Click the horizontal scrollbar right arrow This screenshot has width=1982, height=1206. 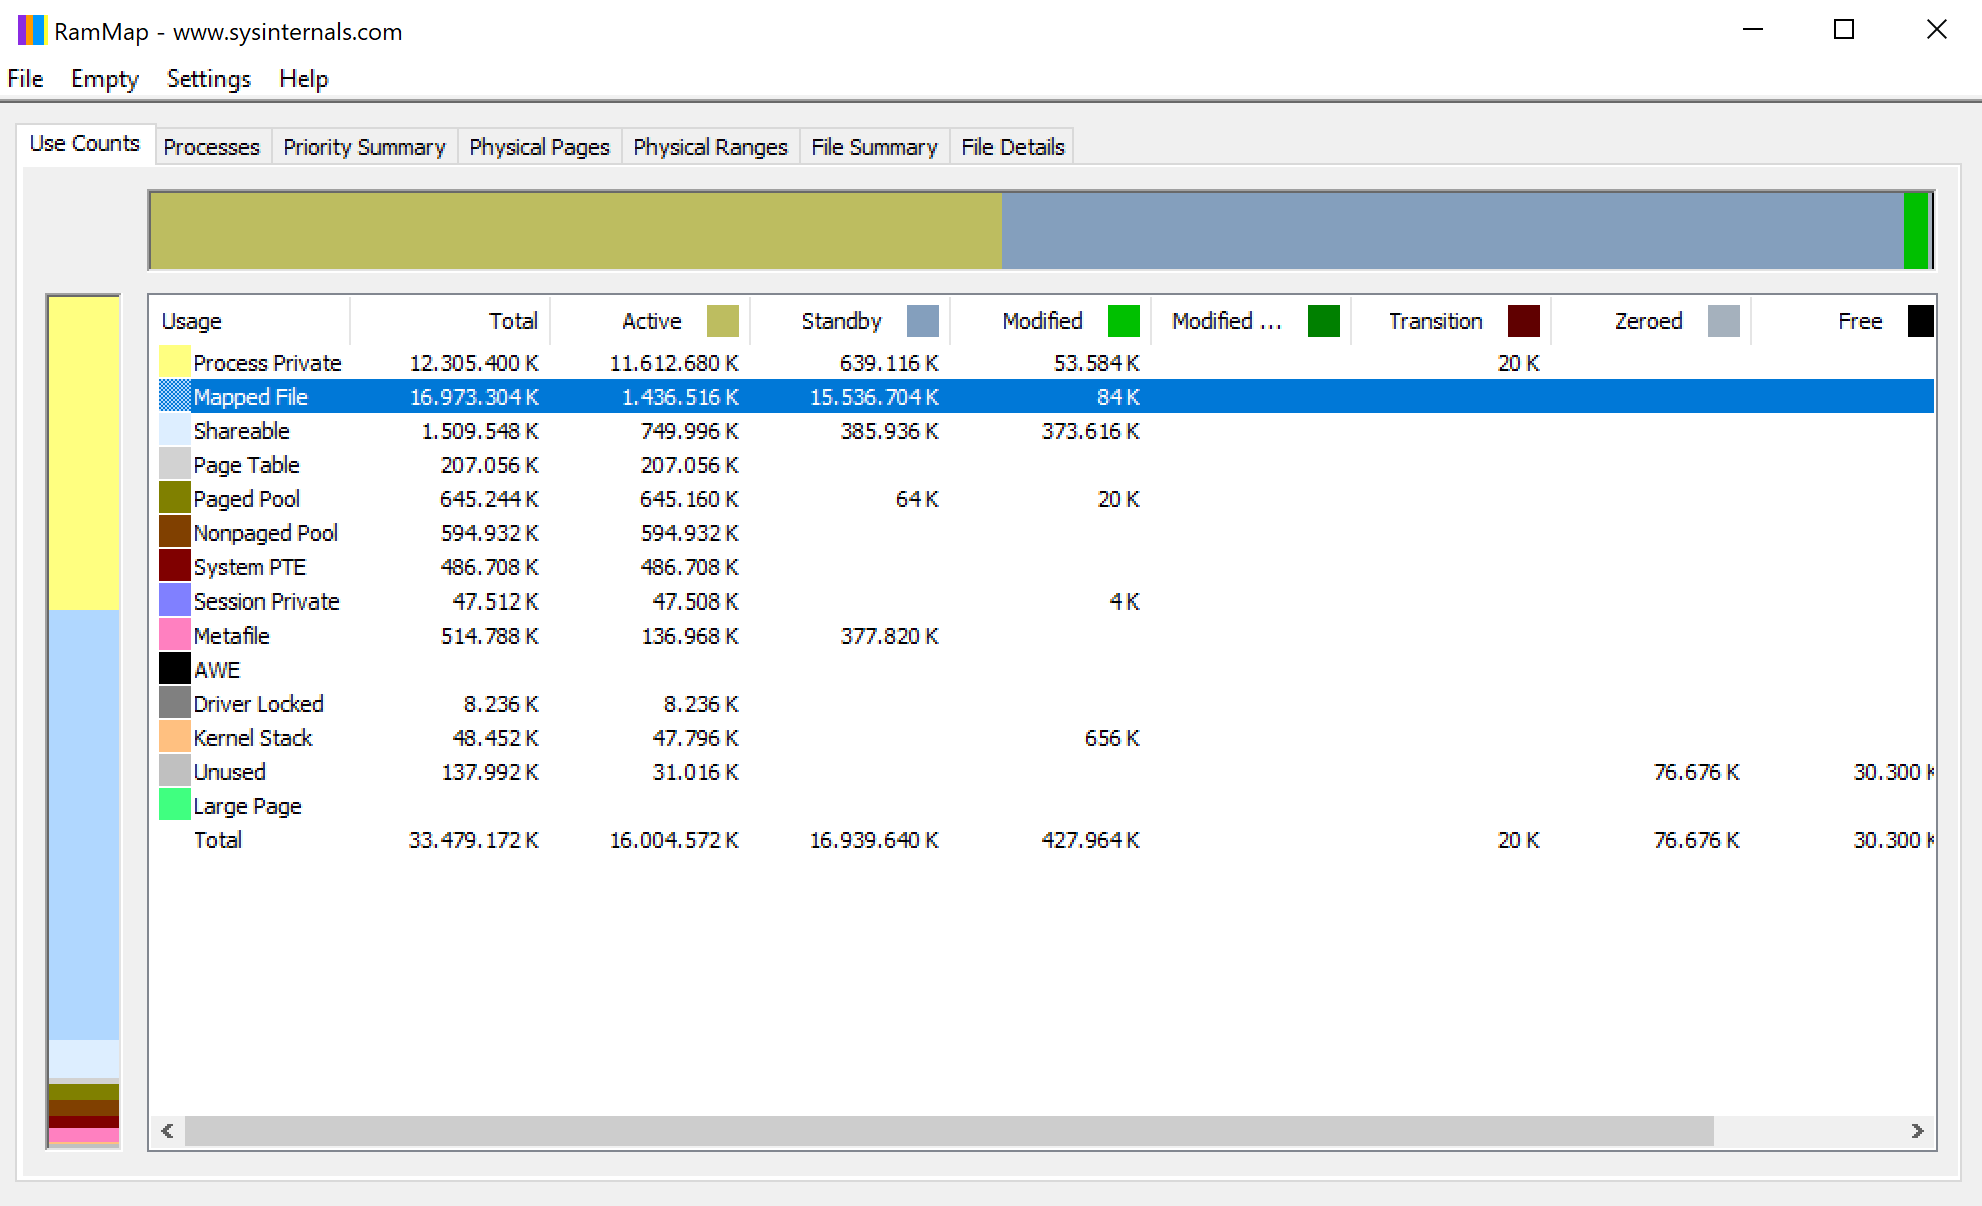tap(1916, 1131)
